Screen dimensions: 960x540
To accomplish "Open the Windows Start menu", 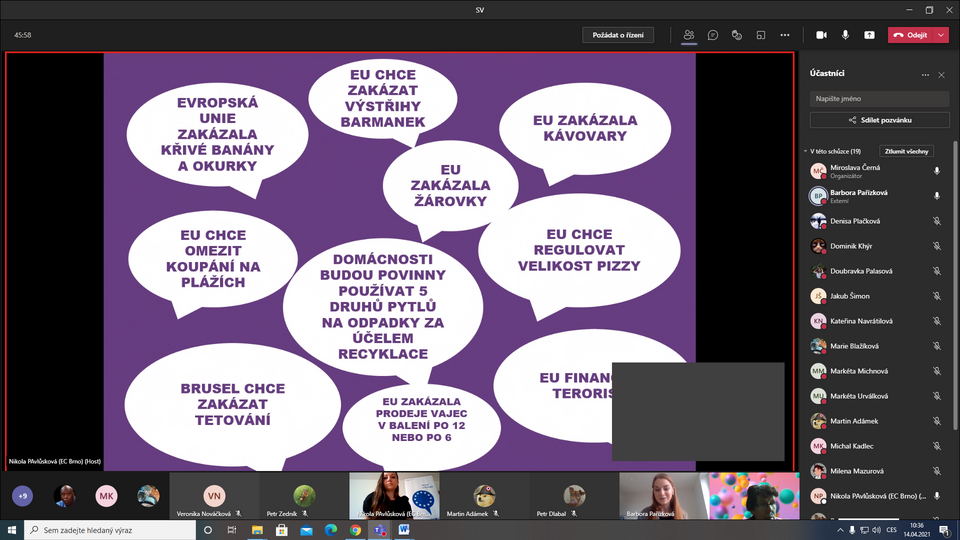I will tap(12, 530).
